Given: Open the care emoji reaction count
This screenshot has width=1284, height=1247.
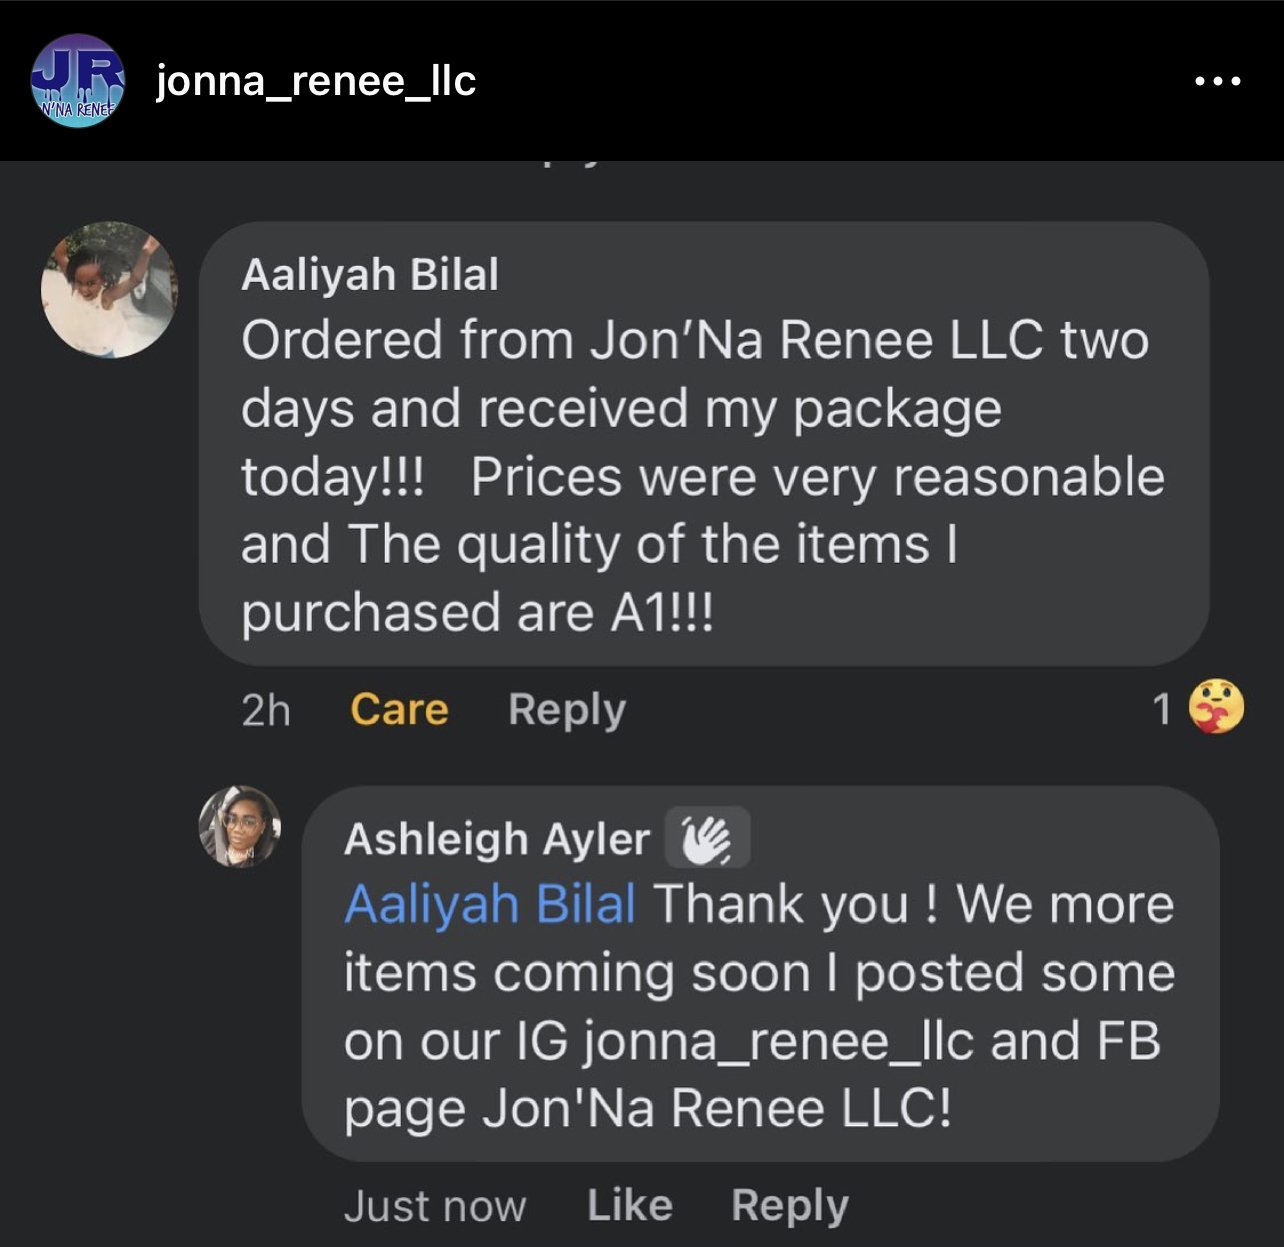Looking at the screenshot, I should [1216, 707].
